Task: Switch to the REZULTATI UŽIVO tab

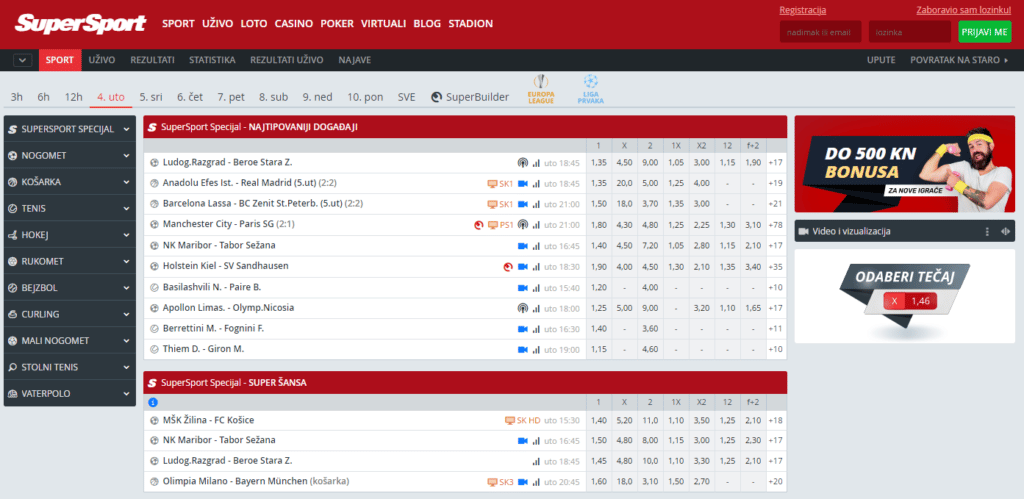Action: tap(287, 60)
